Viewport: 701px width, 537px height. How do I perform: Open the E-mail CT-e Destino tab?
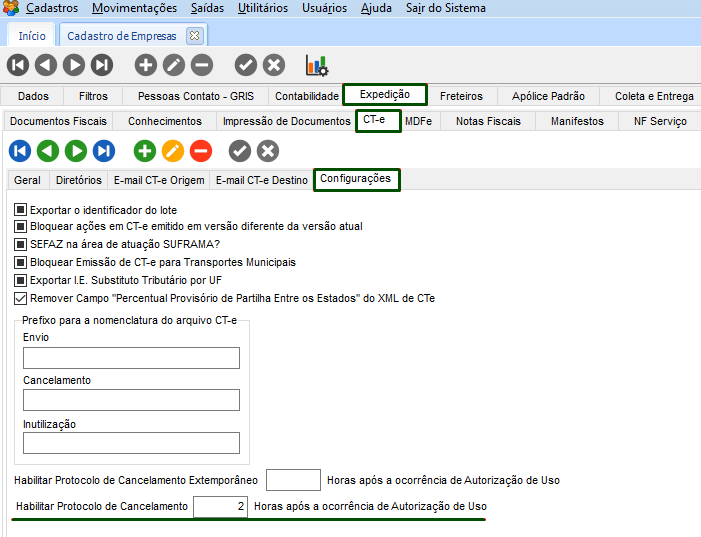(x=262, y=180)
